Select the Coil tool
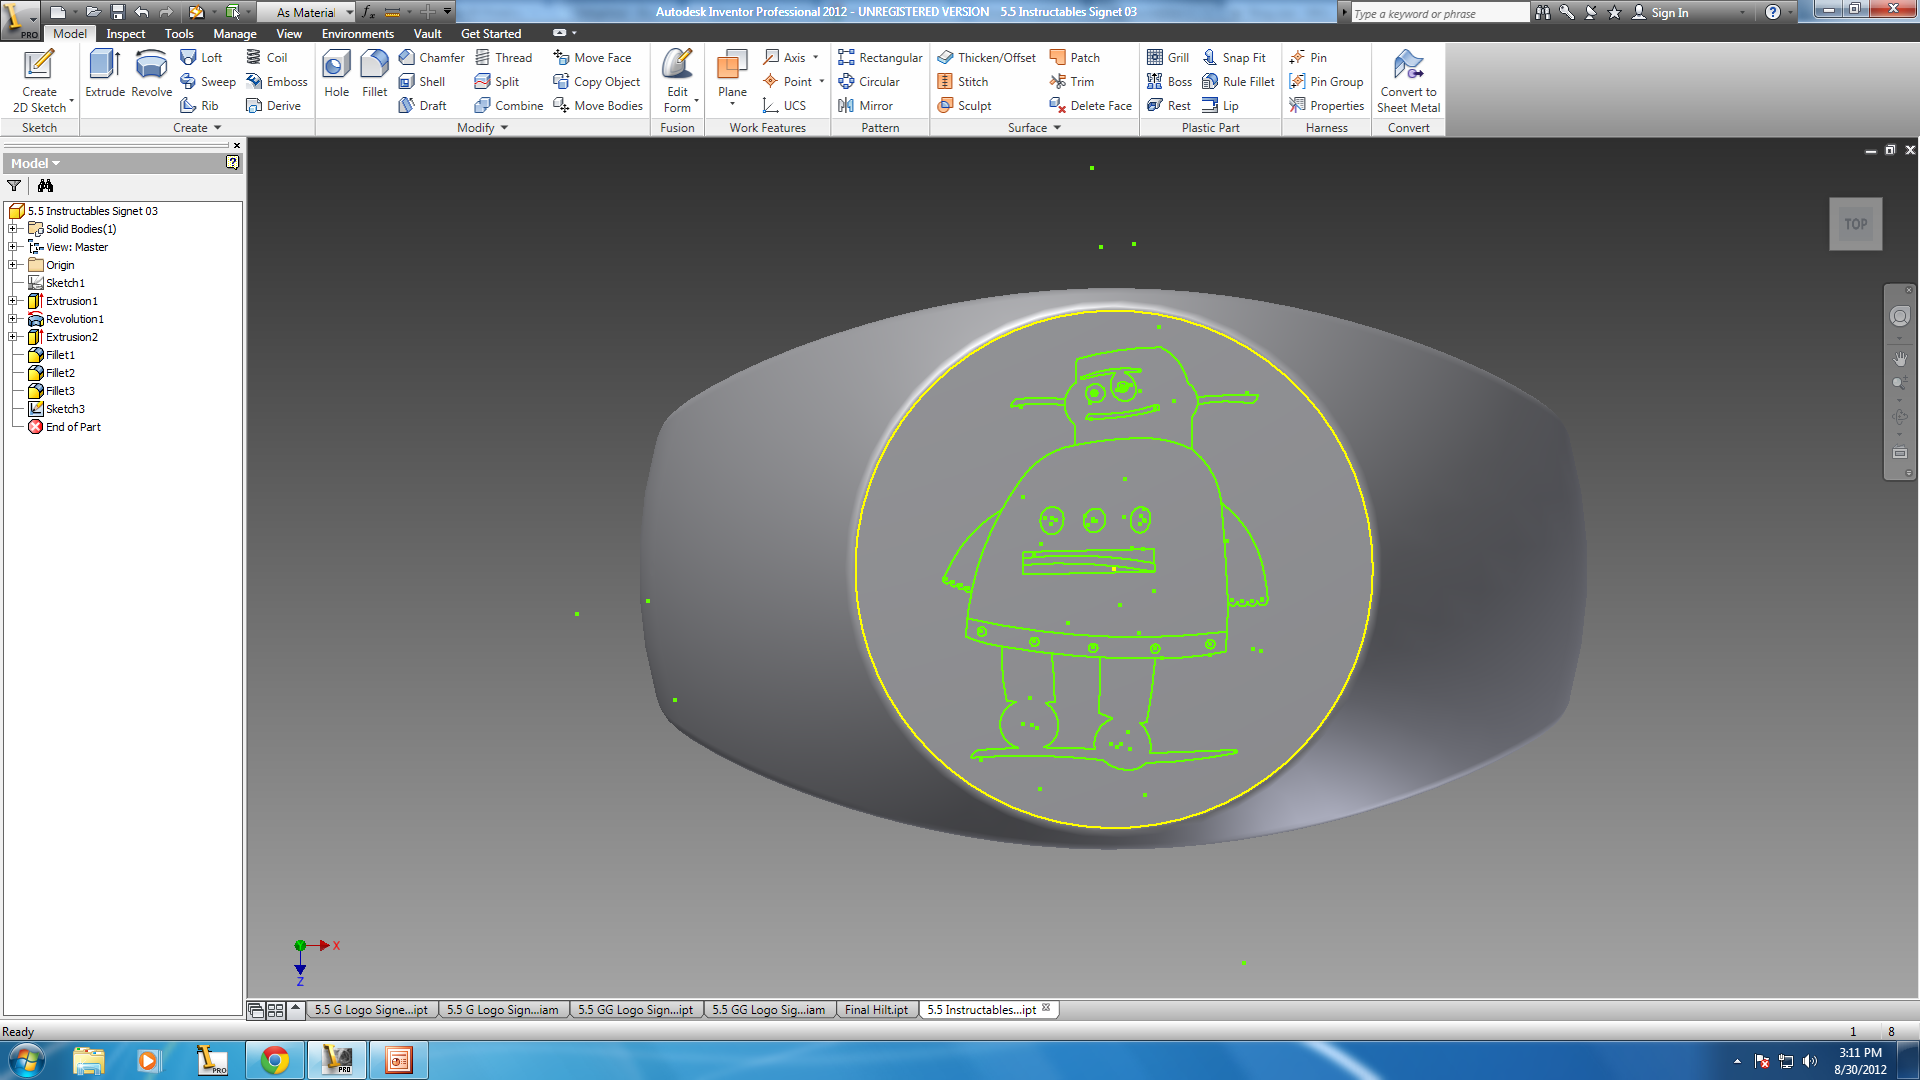 point(267,58)
